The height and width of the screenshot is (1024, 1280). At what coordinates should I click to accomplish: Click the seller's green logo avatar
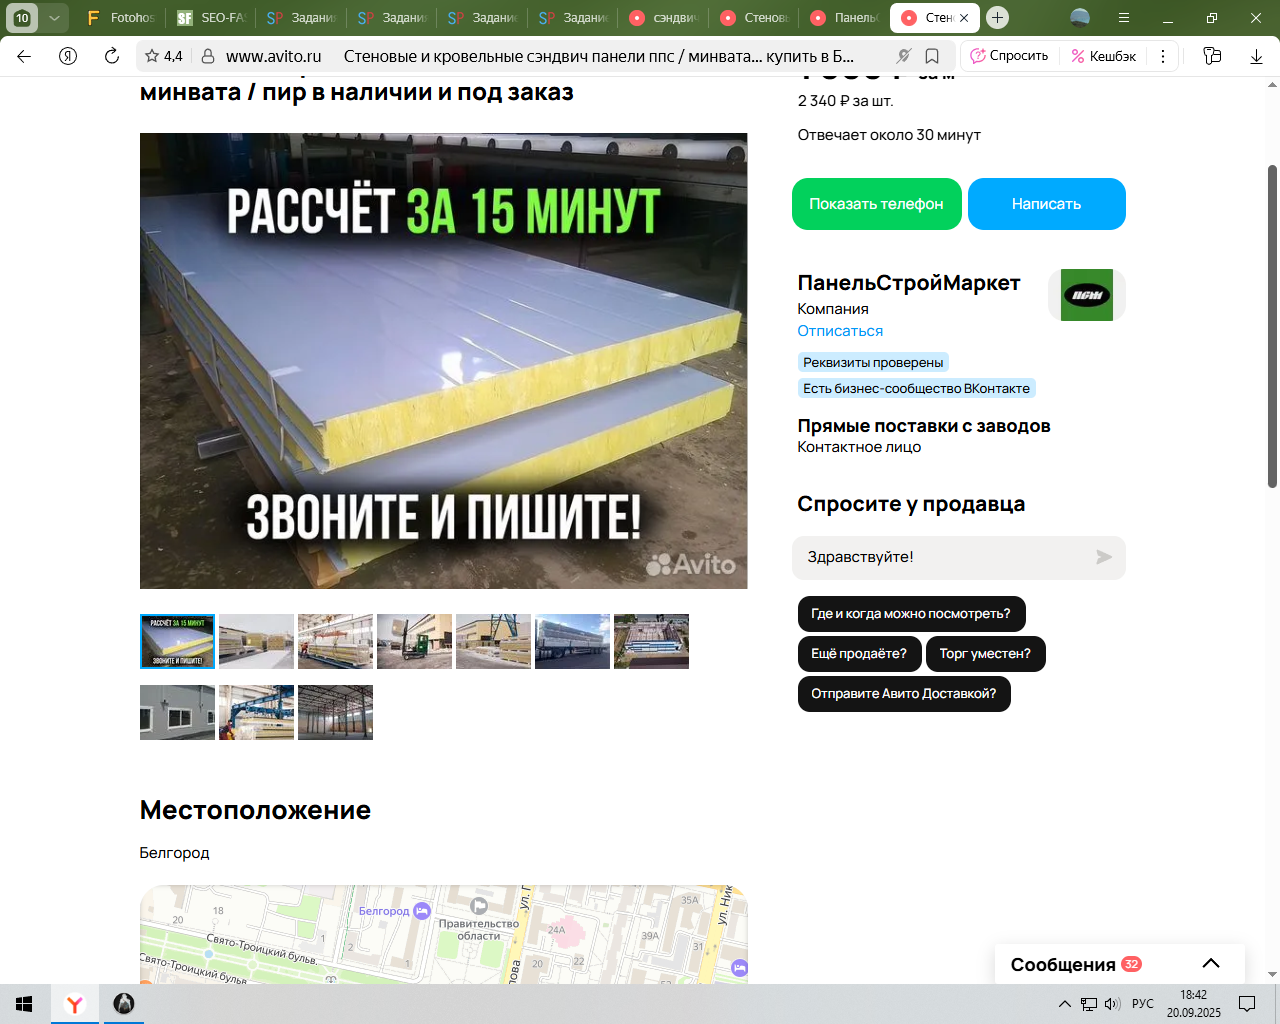tap(1087, 295)
